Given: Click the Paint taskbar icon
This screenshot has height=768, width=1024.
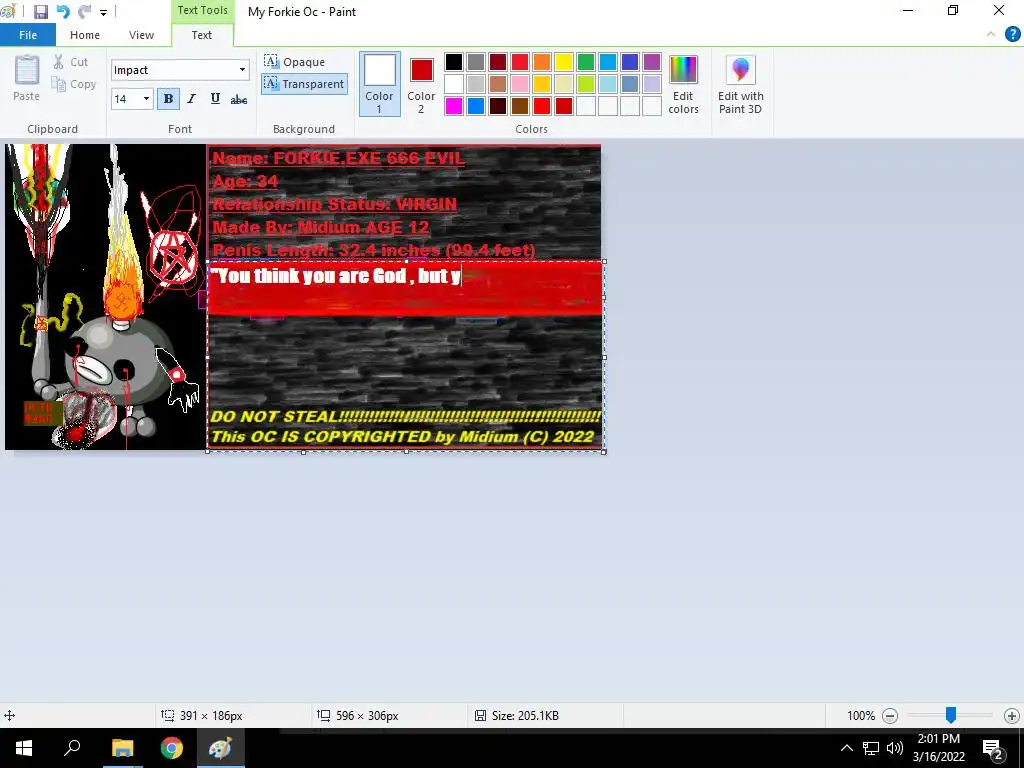Looking at the screenshot, I should pos(220,748).
